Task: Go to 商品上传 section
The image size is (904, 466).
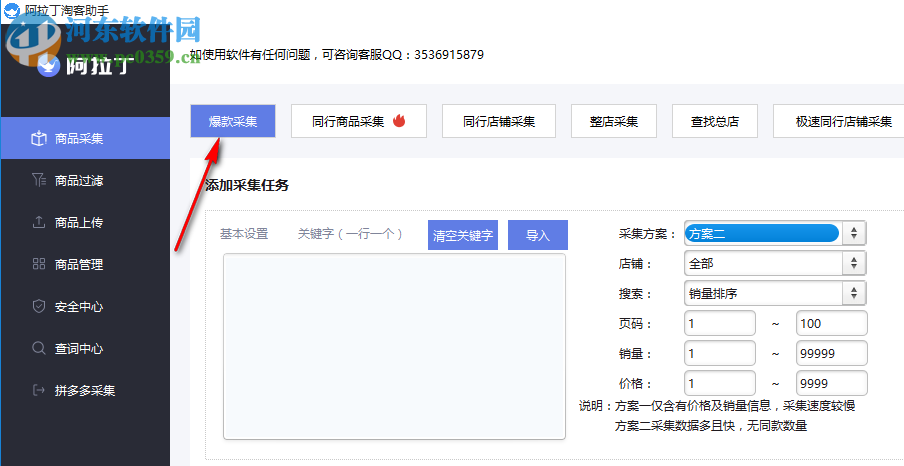Action: click(x=85, y=223)
